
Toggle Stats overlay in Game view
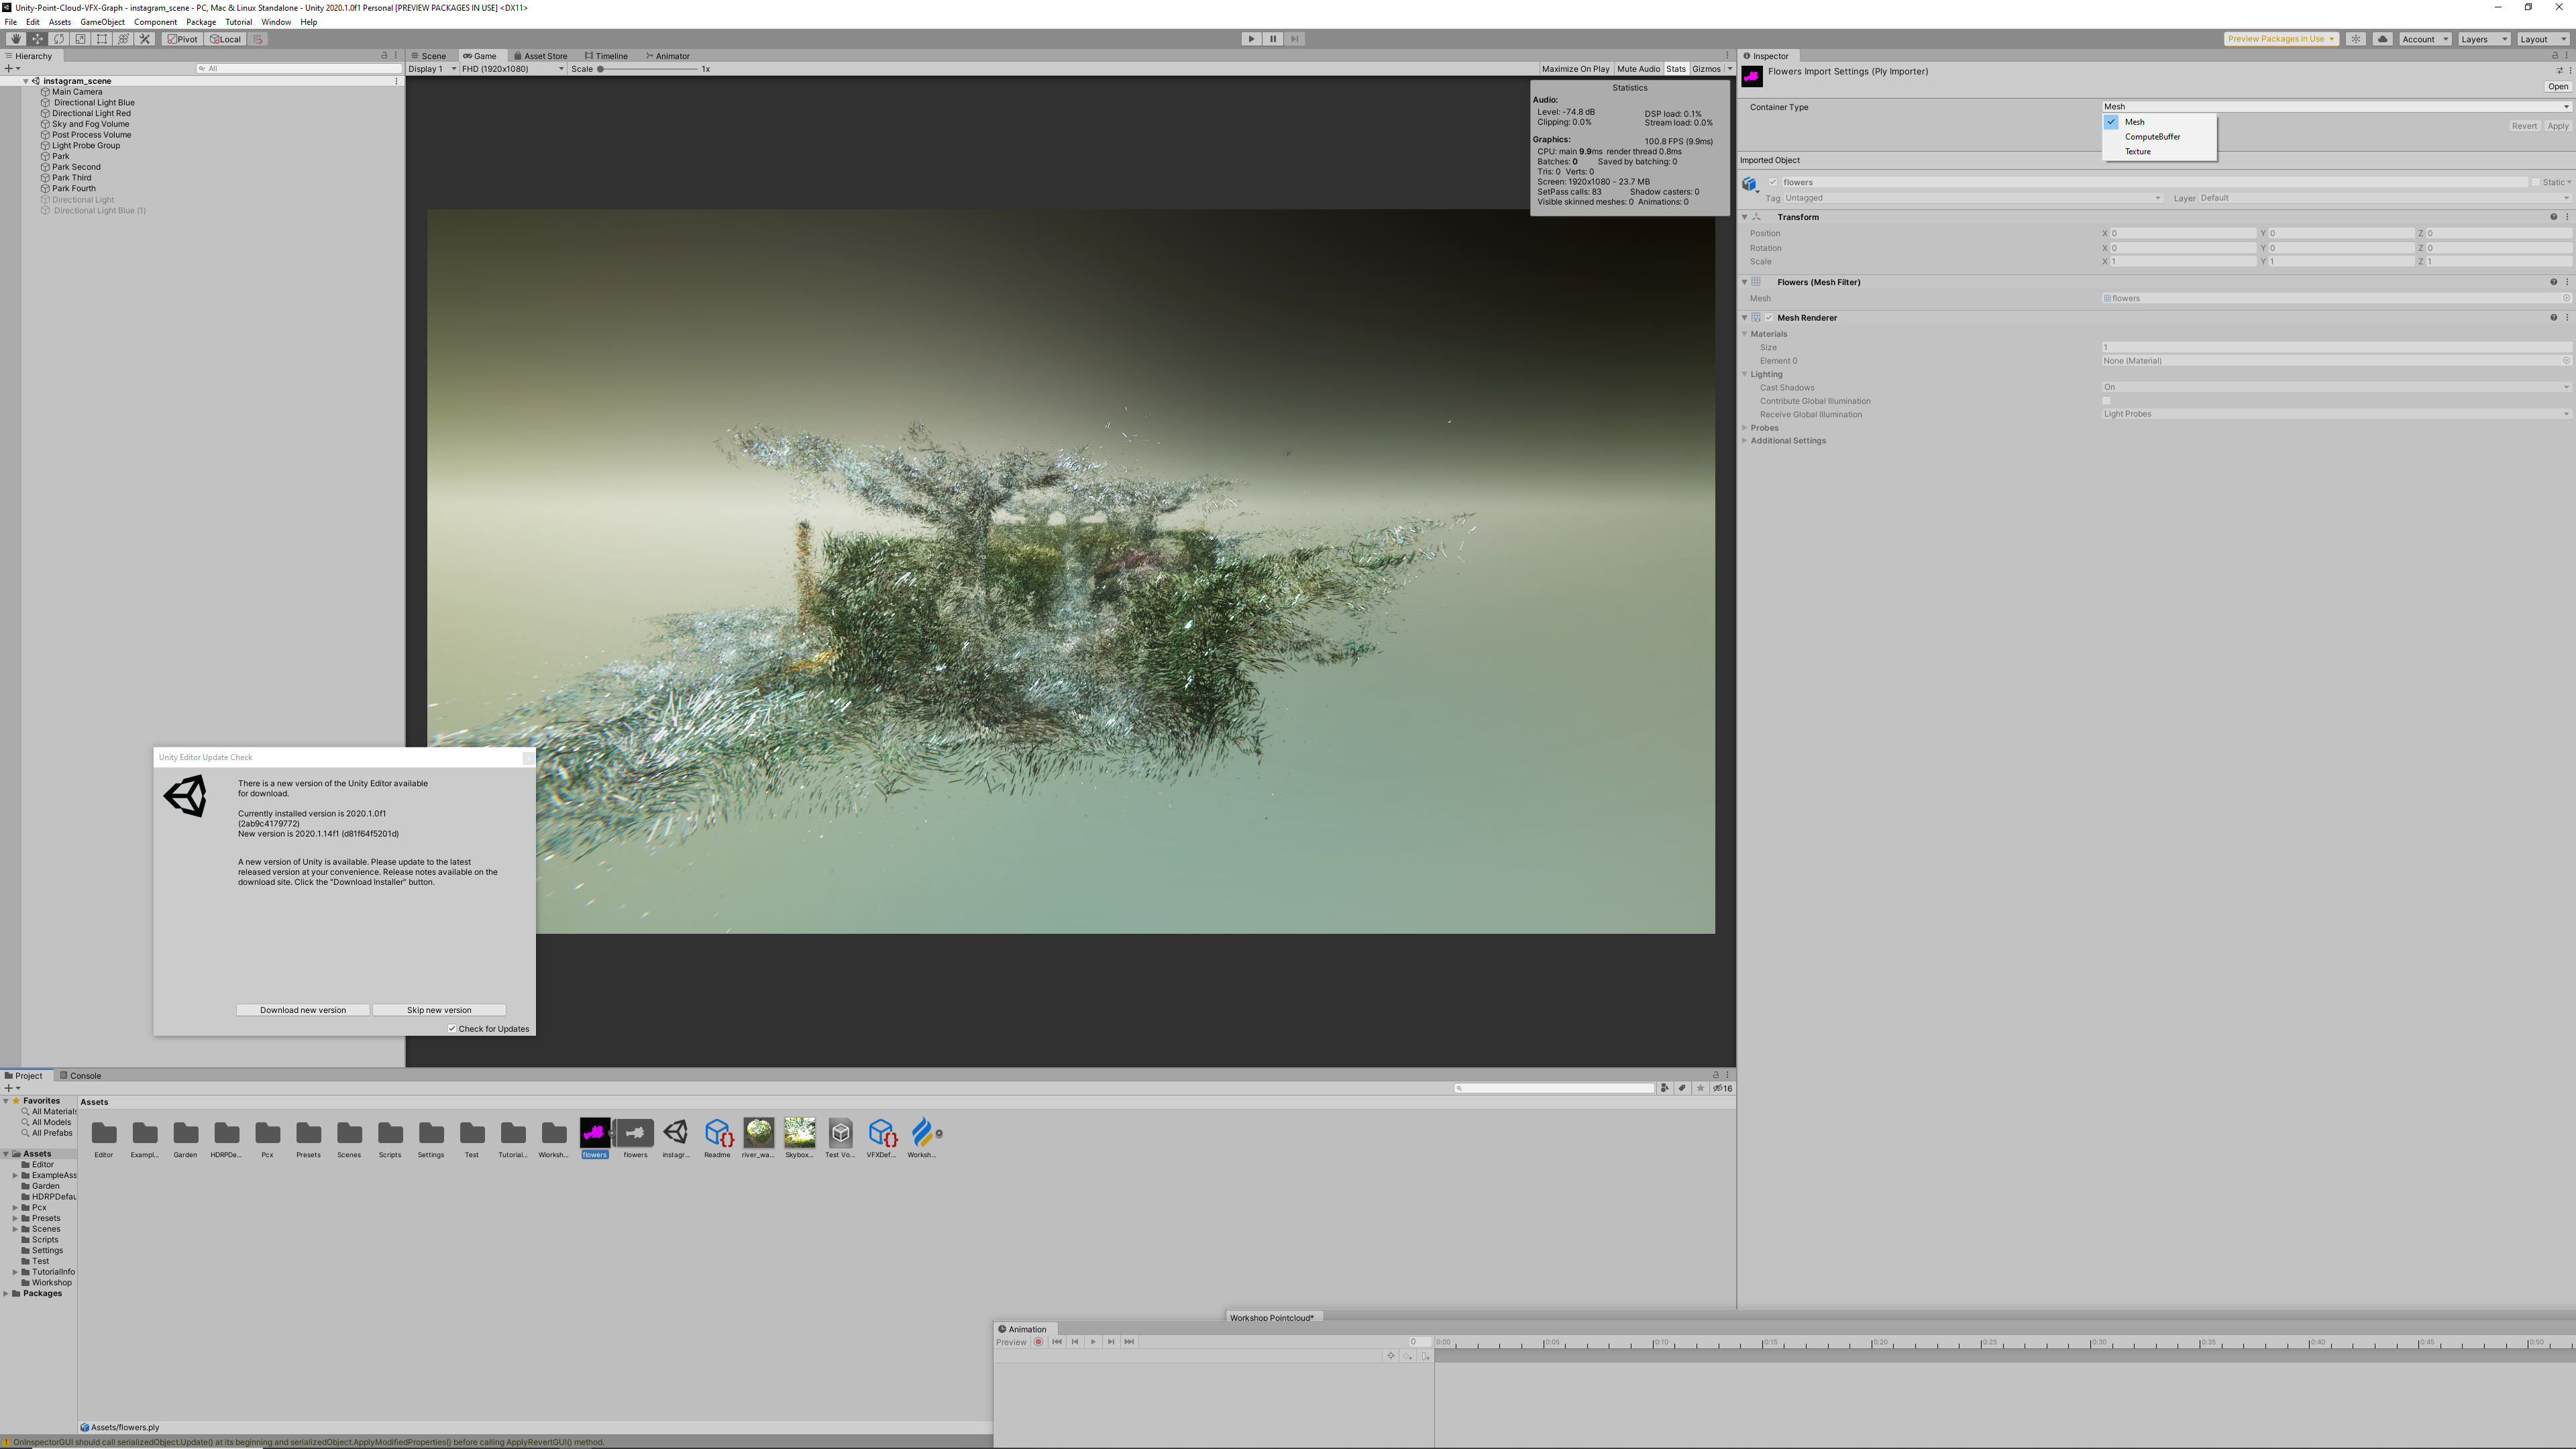click(1676, 69)
